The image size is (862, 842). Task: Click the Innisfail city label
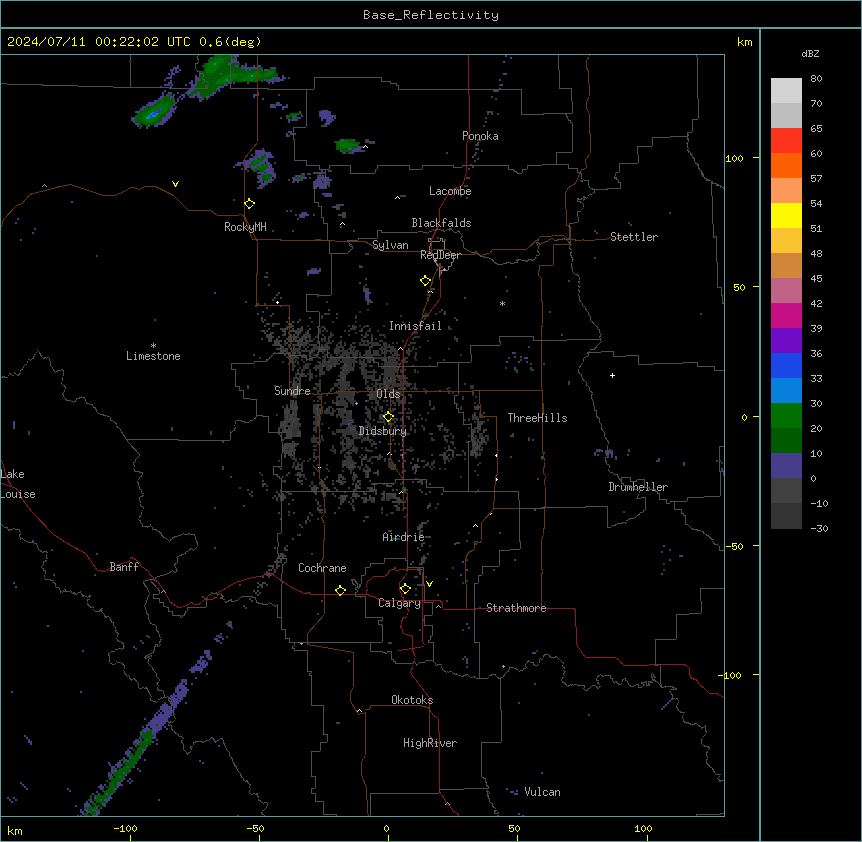click(415, 326)
